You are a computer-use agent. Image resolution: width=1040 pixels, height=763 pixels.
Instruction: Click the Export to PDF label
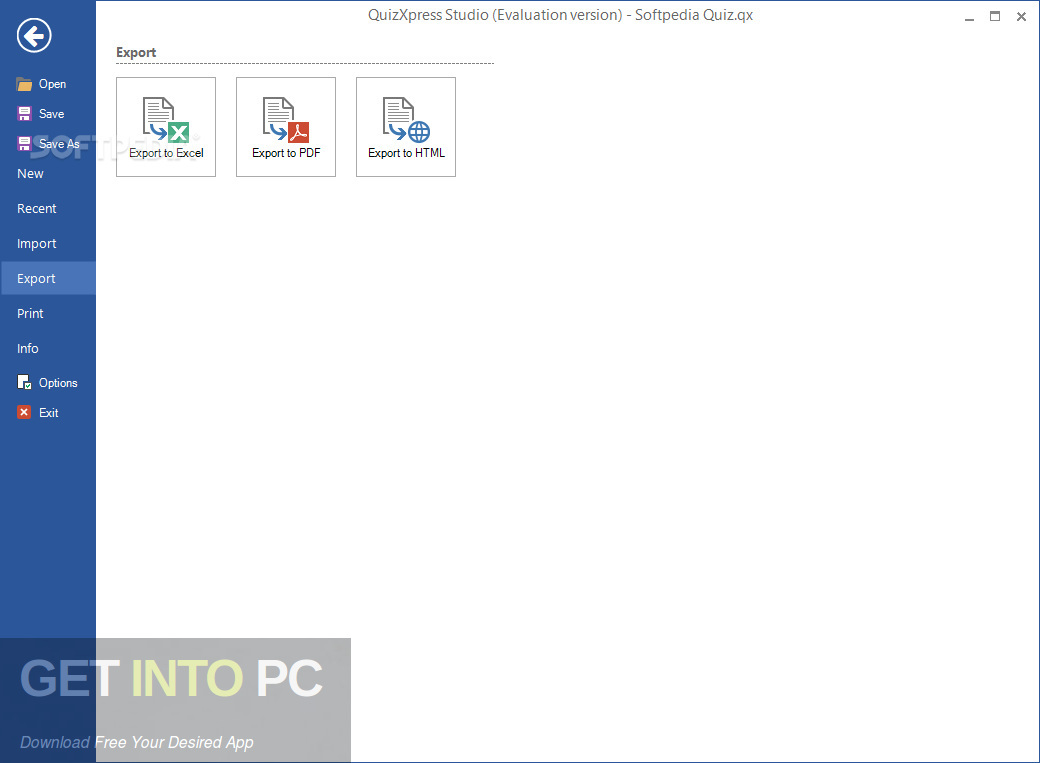pyautogui.click(x=286, y=153)
